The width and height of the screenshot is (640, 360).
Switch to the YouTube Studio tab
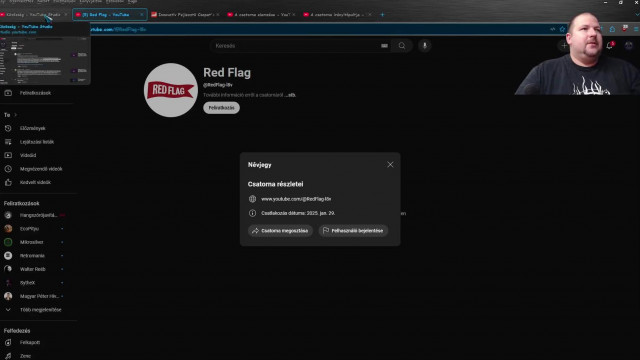tap(33, 15)
